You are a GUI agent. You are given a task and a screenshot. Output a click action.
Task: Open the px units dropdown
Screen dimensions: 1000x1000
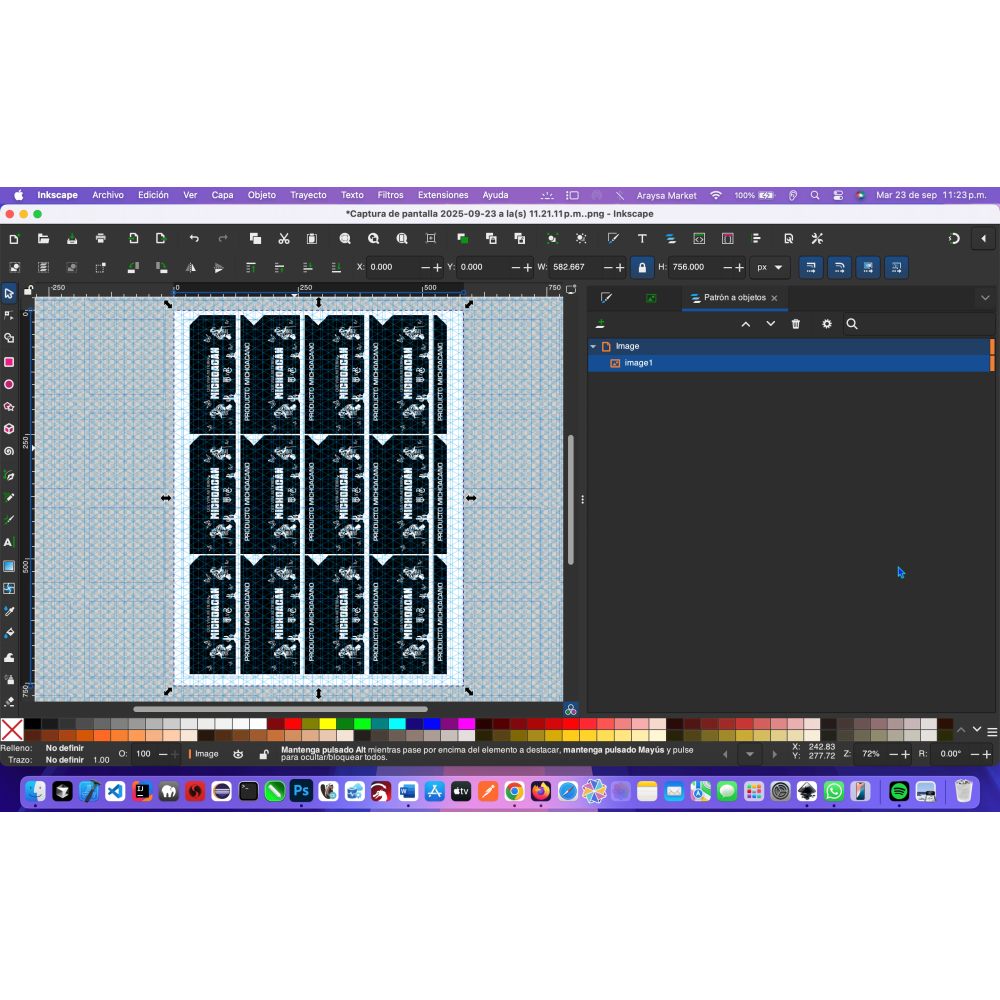[770, 268]
